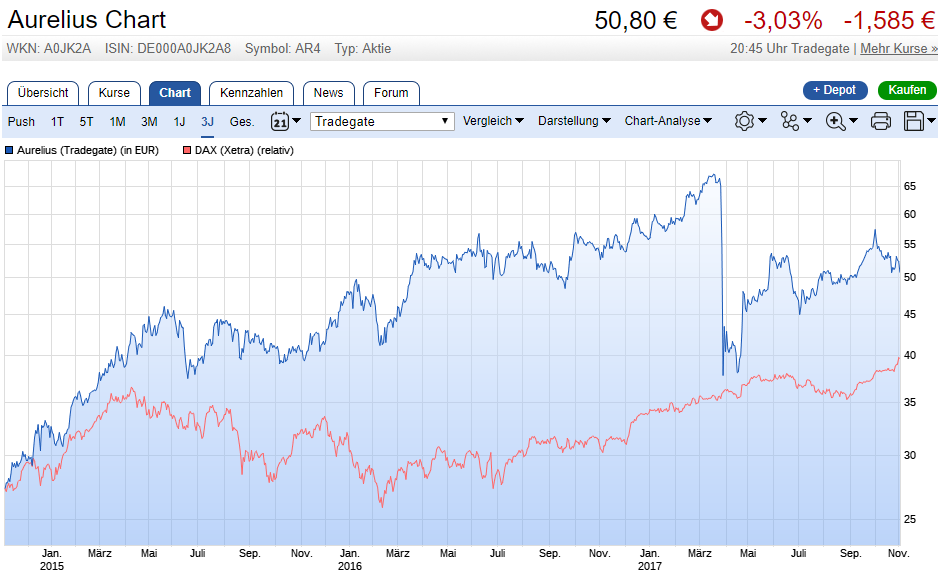
Task: Switch to the Kurse tab
Action: 114,93
